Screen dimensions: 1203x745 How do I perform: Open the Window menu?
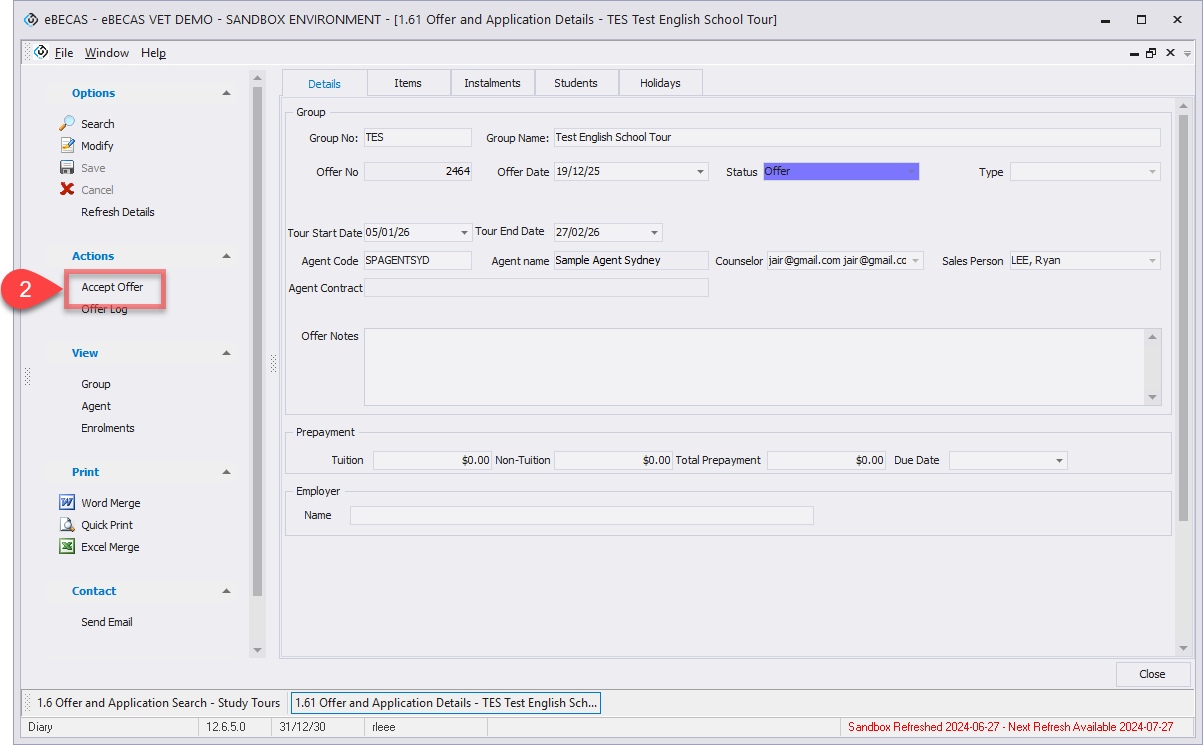point(106,53)
